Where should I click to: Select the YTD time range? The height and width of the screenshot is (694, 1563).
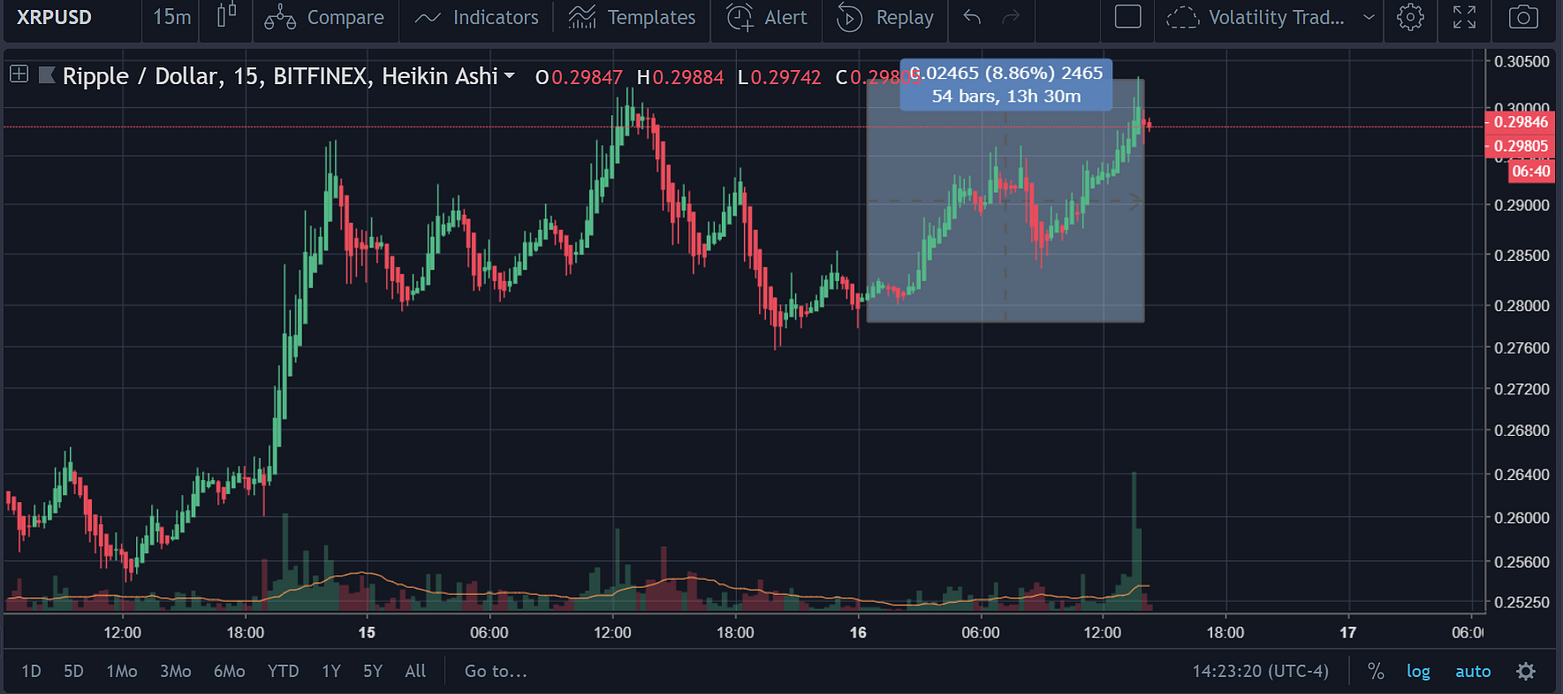tap(284, 671)
